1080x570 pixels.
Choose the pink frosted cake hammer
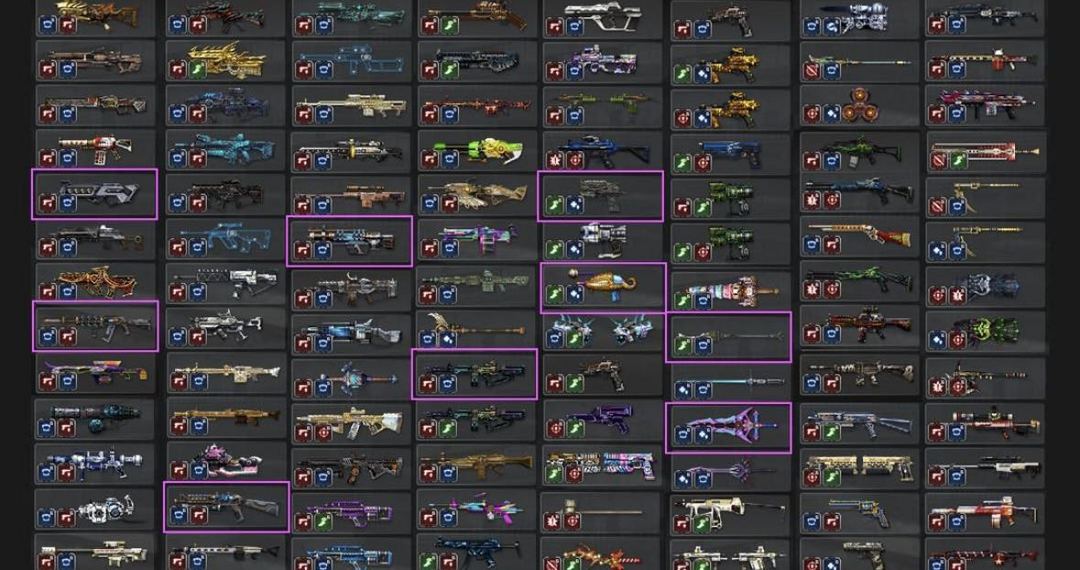(731, 291)
